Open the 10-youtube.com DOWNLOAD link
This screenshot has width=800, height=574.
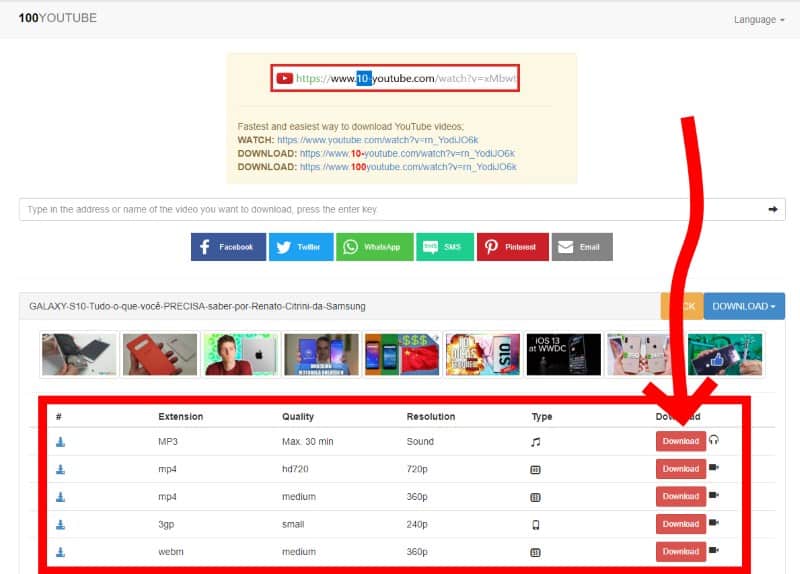tap(407, 154)
